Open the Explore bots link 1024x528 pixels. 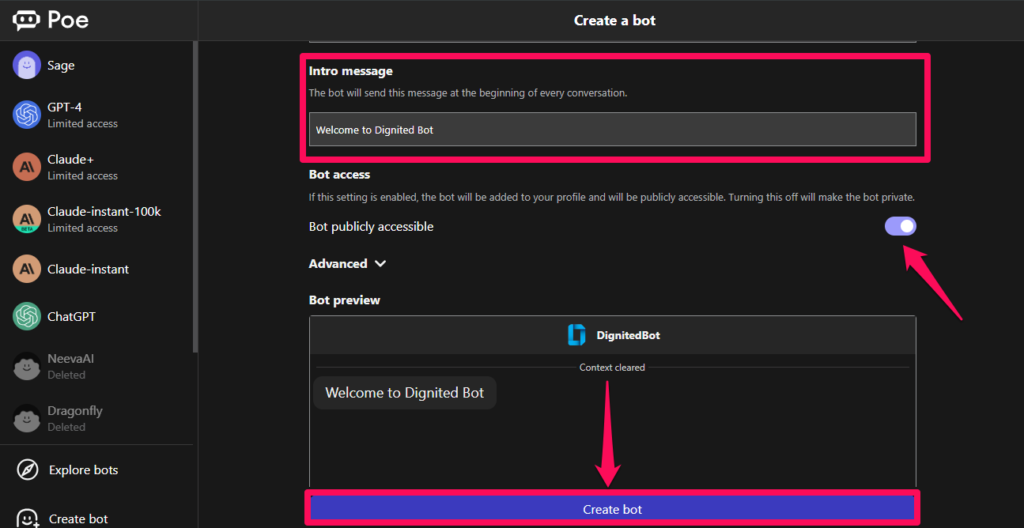tap(84, 470)
